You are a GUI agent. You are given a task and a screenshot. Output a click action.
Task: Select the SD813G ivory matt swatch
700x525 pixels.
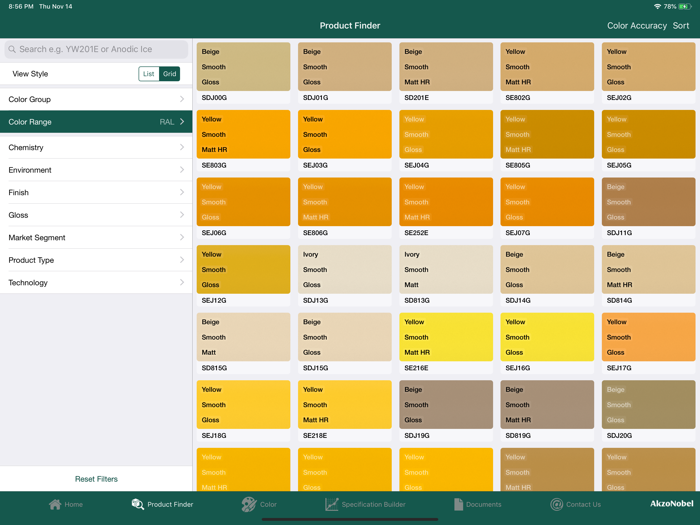[446, 270]
